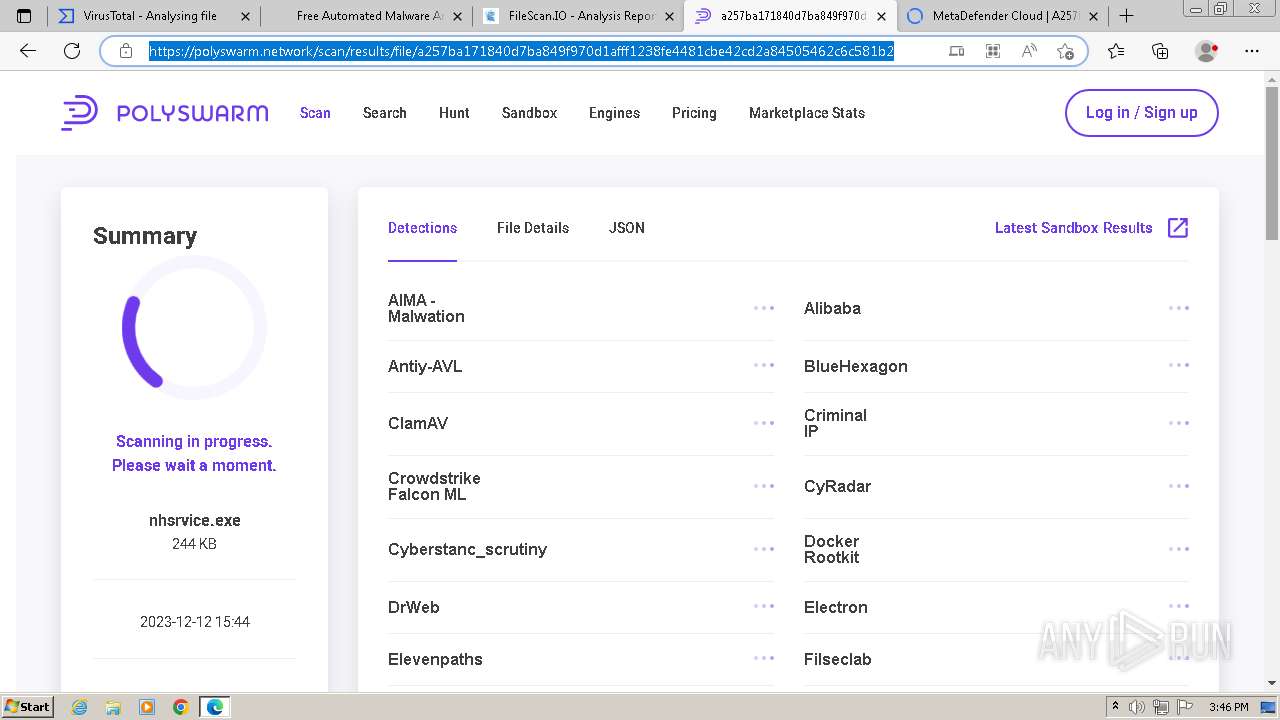The image size is (1280, 720).
Task: Open Marketplace Stats nav item
Action: (x=807, y=113)
